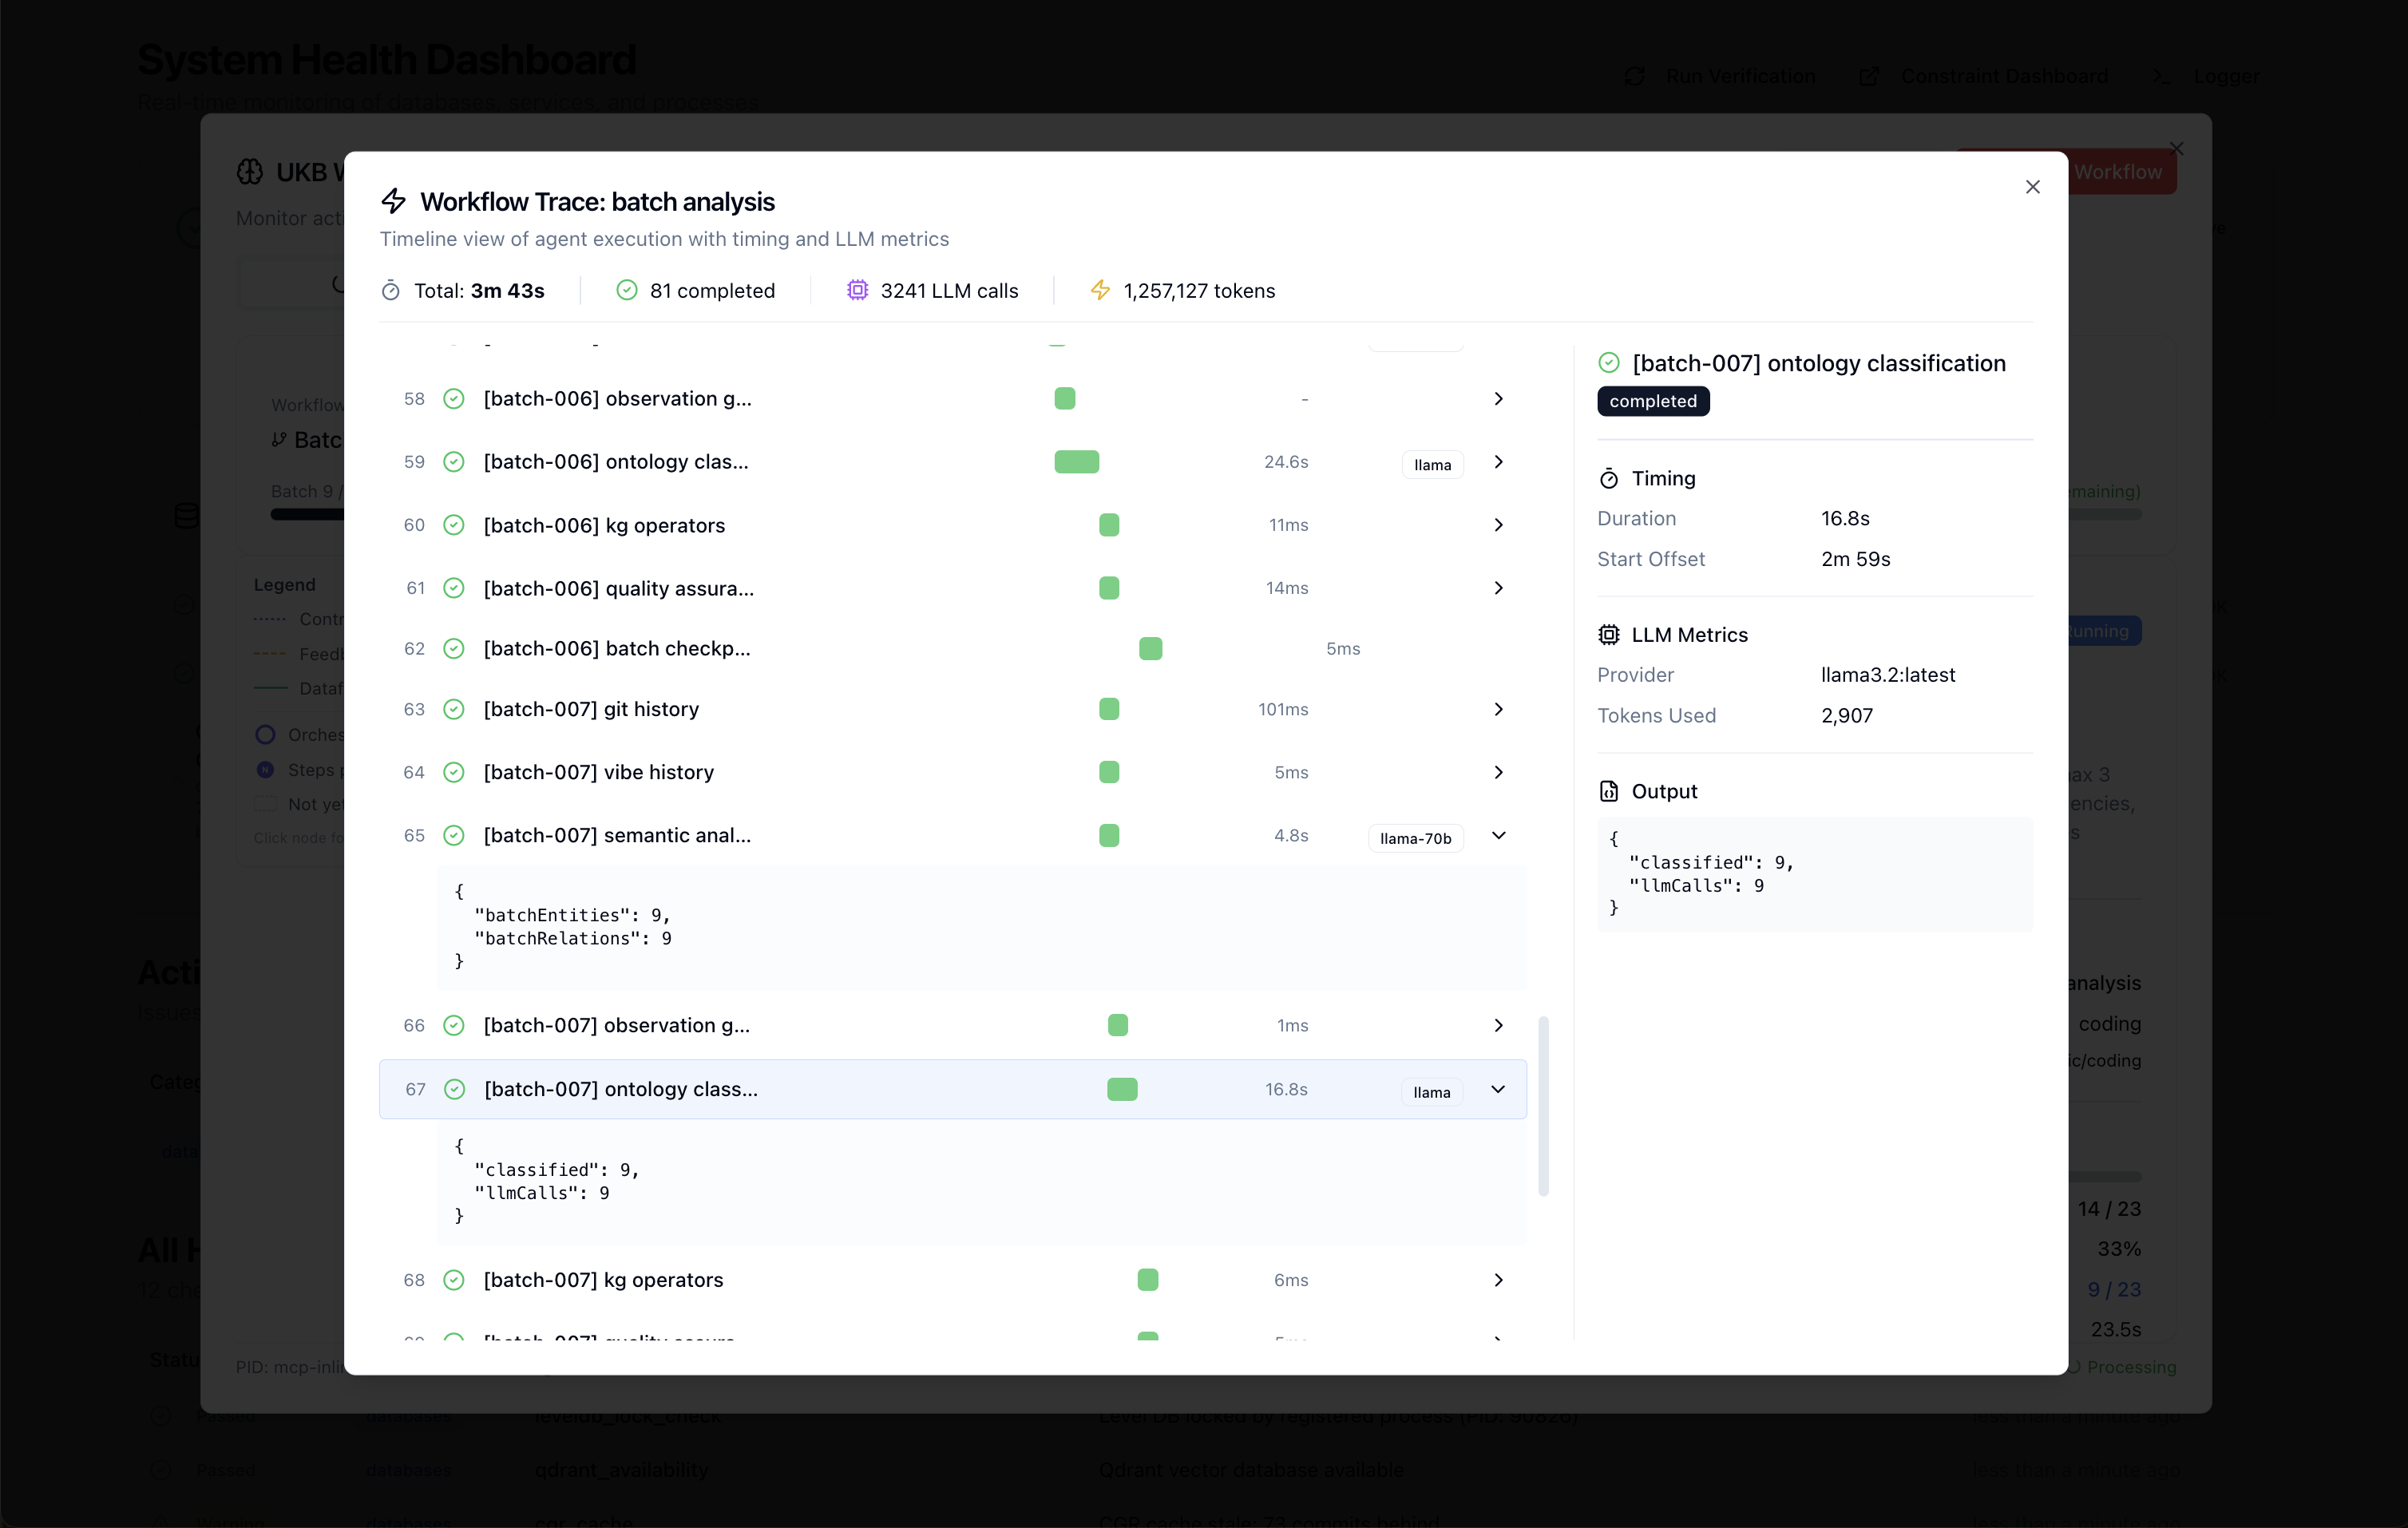Select the [batch-006] kg operators row label
Image resolution: width=2408 pixels, height=1528 pixels.
tap(604, 525)
